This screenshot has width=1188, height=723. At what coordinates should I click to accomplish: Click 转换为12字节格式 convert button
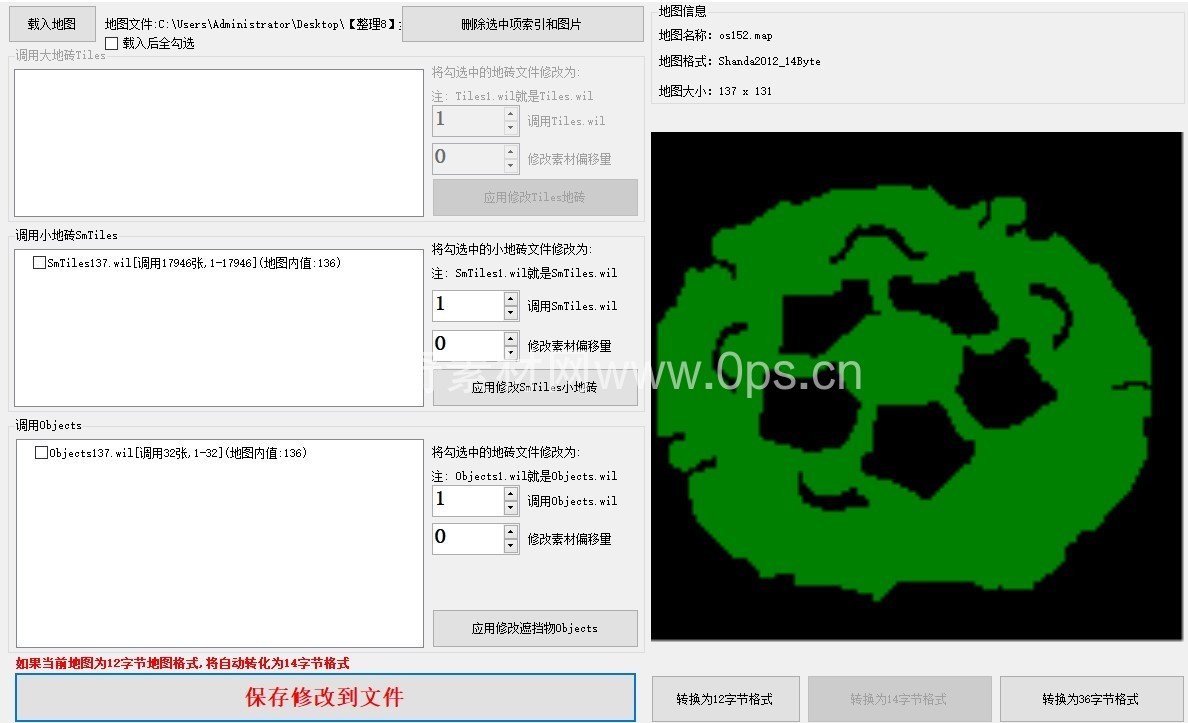click(724, 699)
